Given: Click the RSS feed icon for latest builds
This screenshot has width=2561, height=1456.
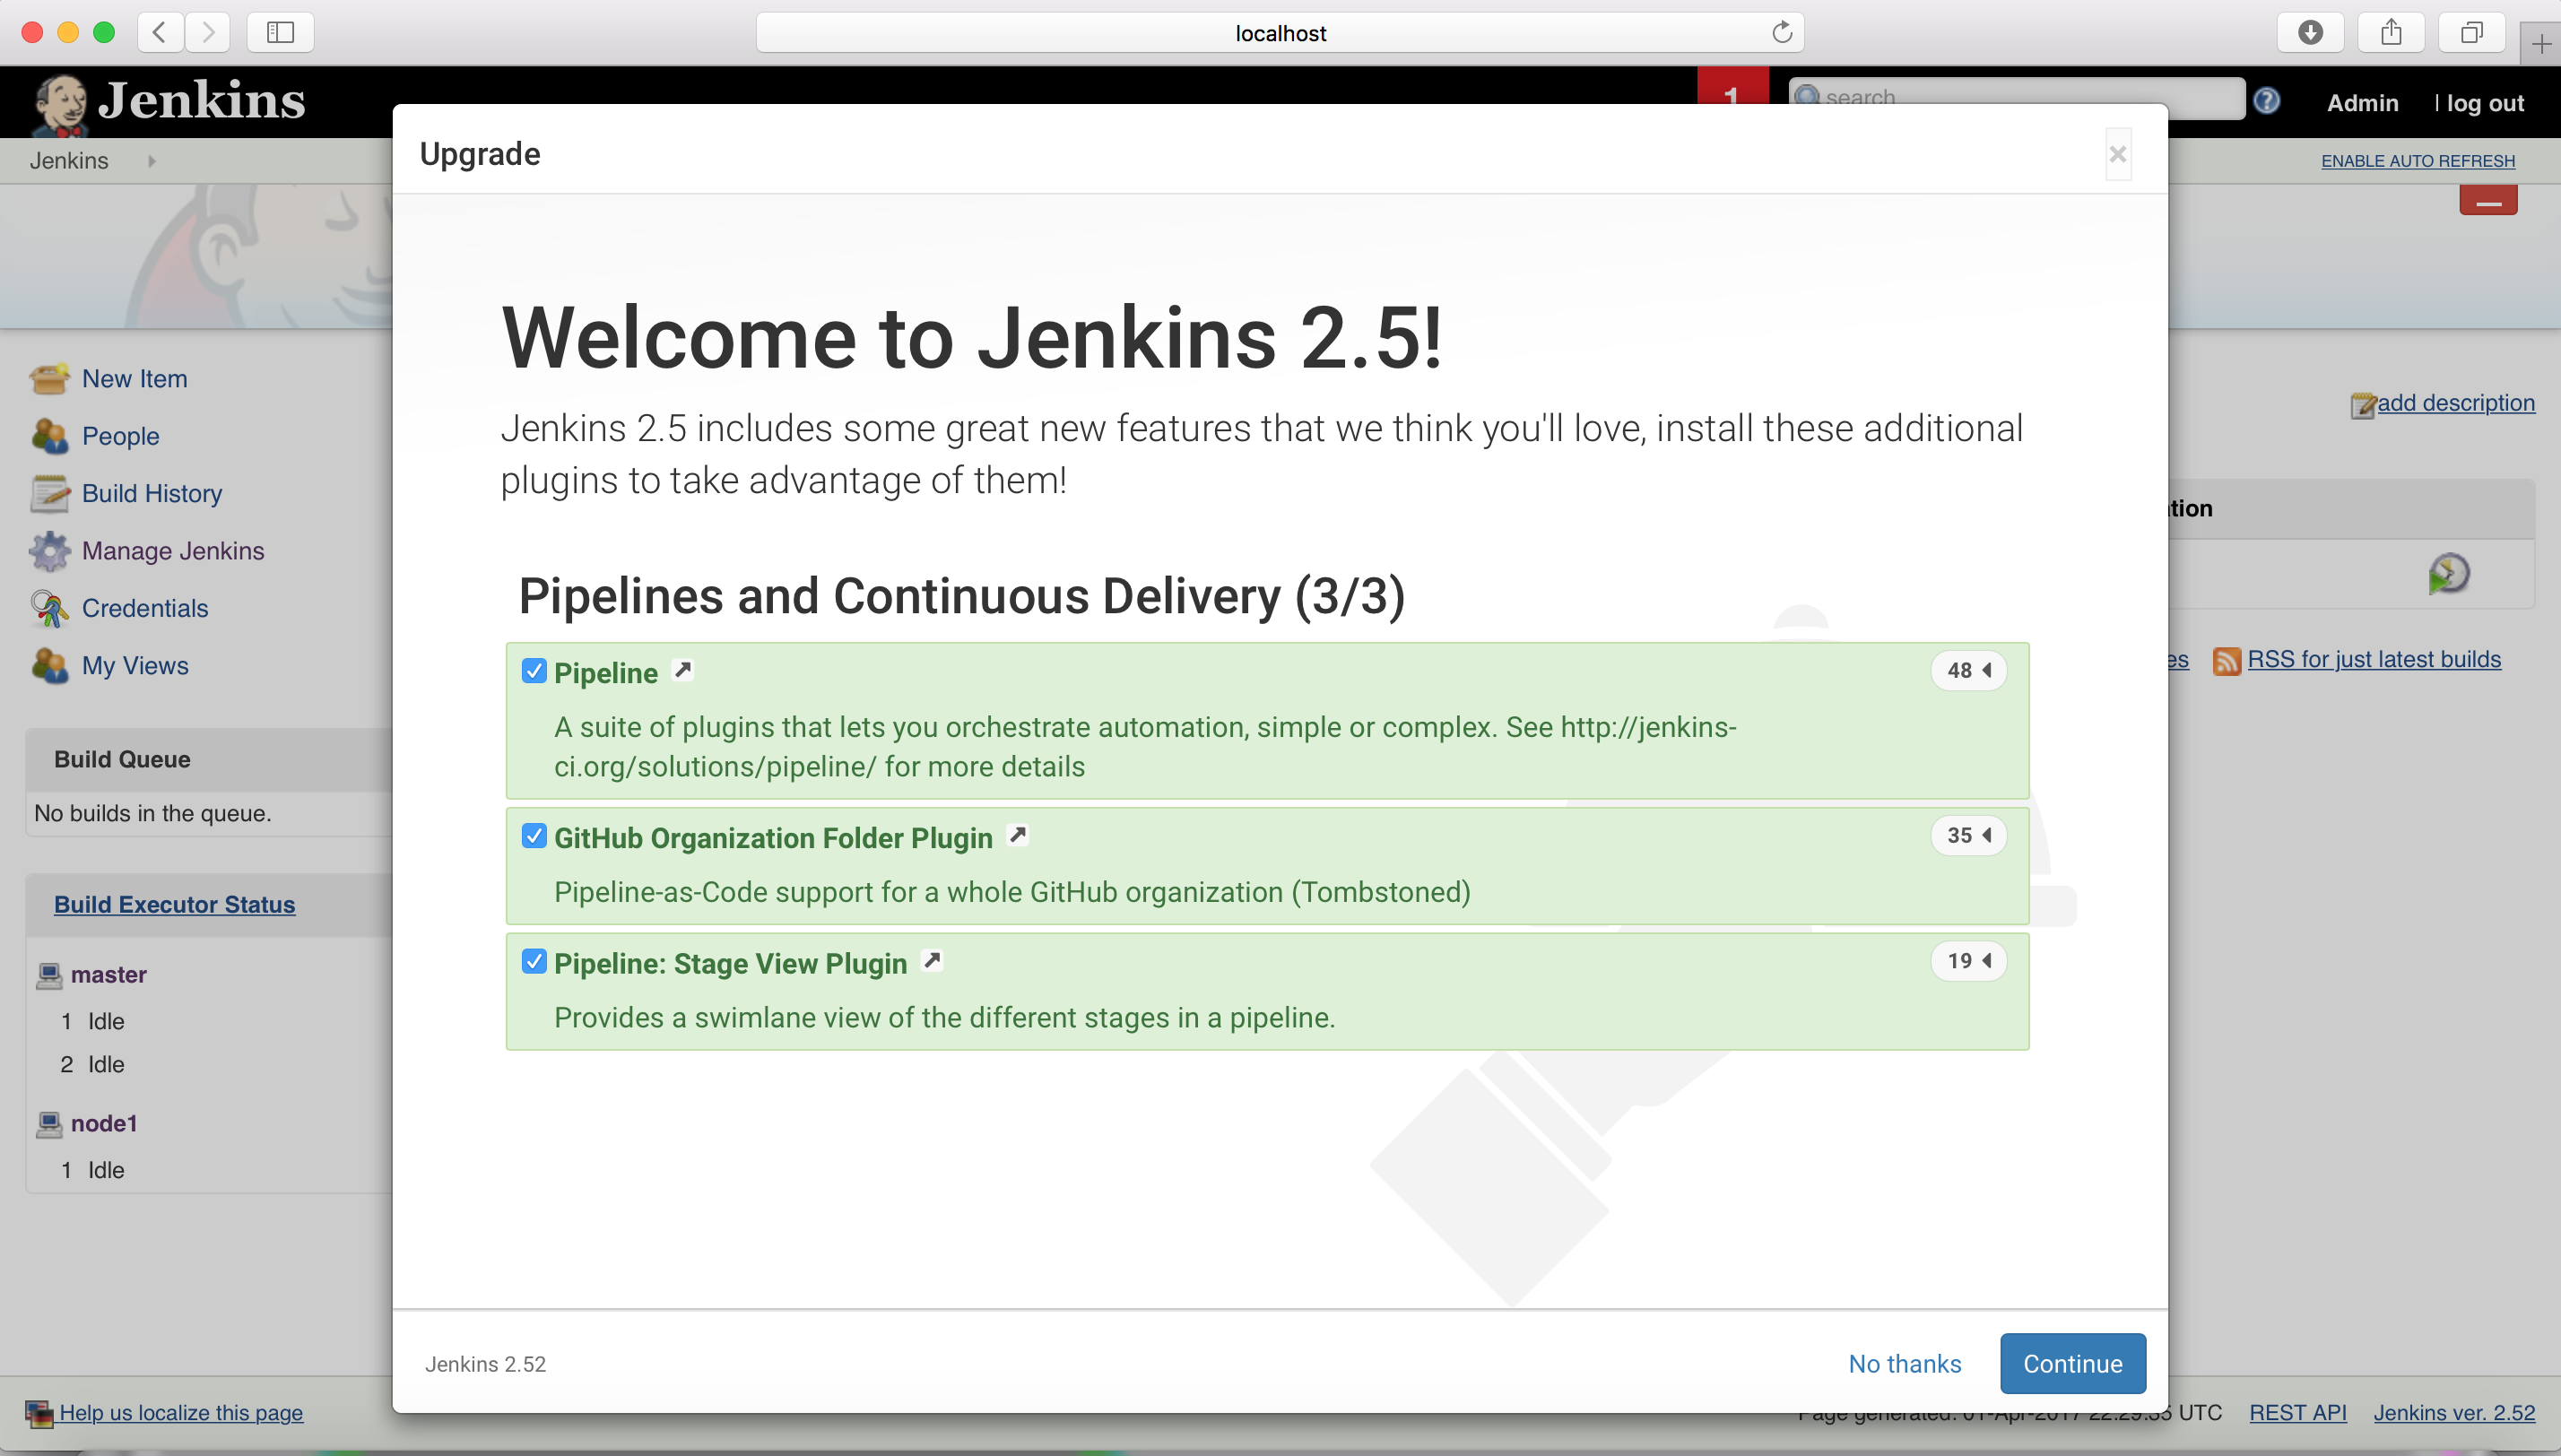Looking at the screenshot, I should click(2226, 660).
